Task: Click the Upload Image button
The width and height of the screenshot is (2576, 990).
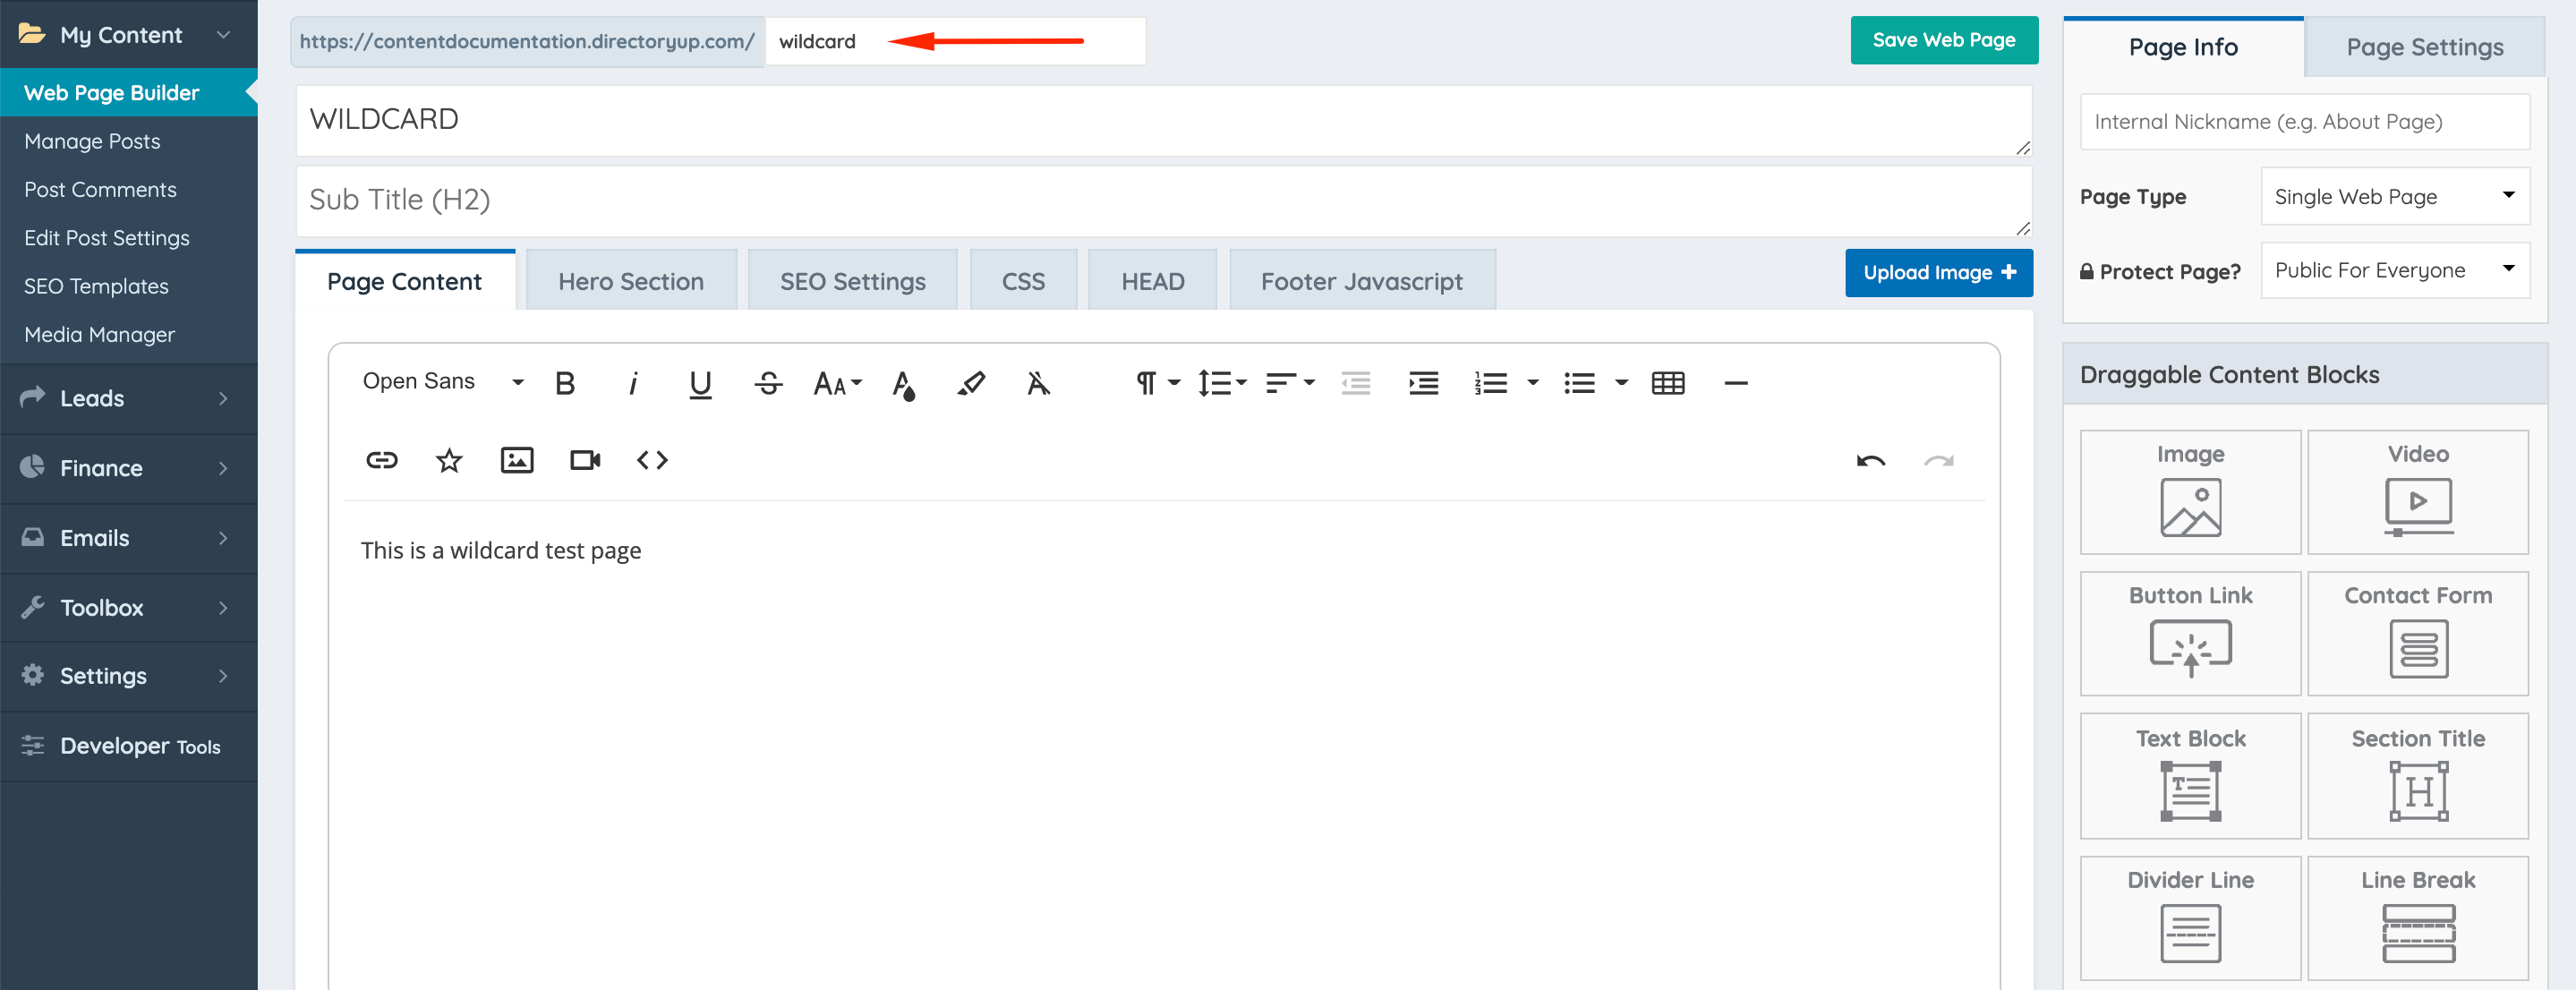Action: click(x=1938, y=272)
